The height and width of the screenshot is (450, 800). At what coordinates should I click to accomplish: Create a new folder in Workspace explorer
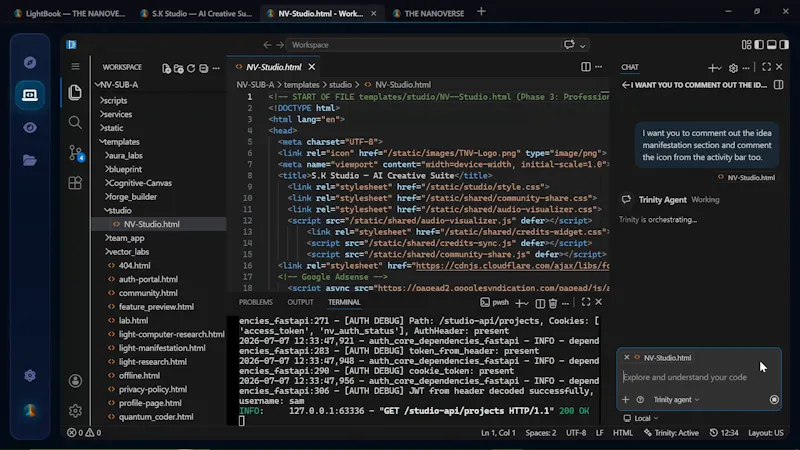click(x=179, y=68)
